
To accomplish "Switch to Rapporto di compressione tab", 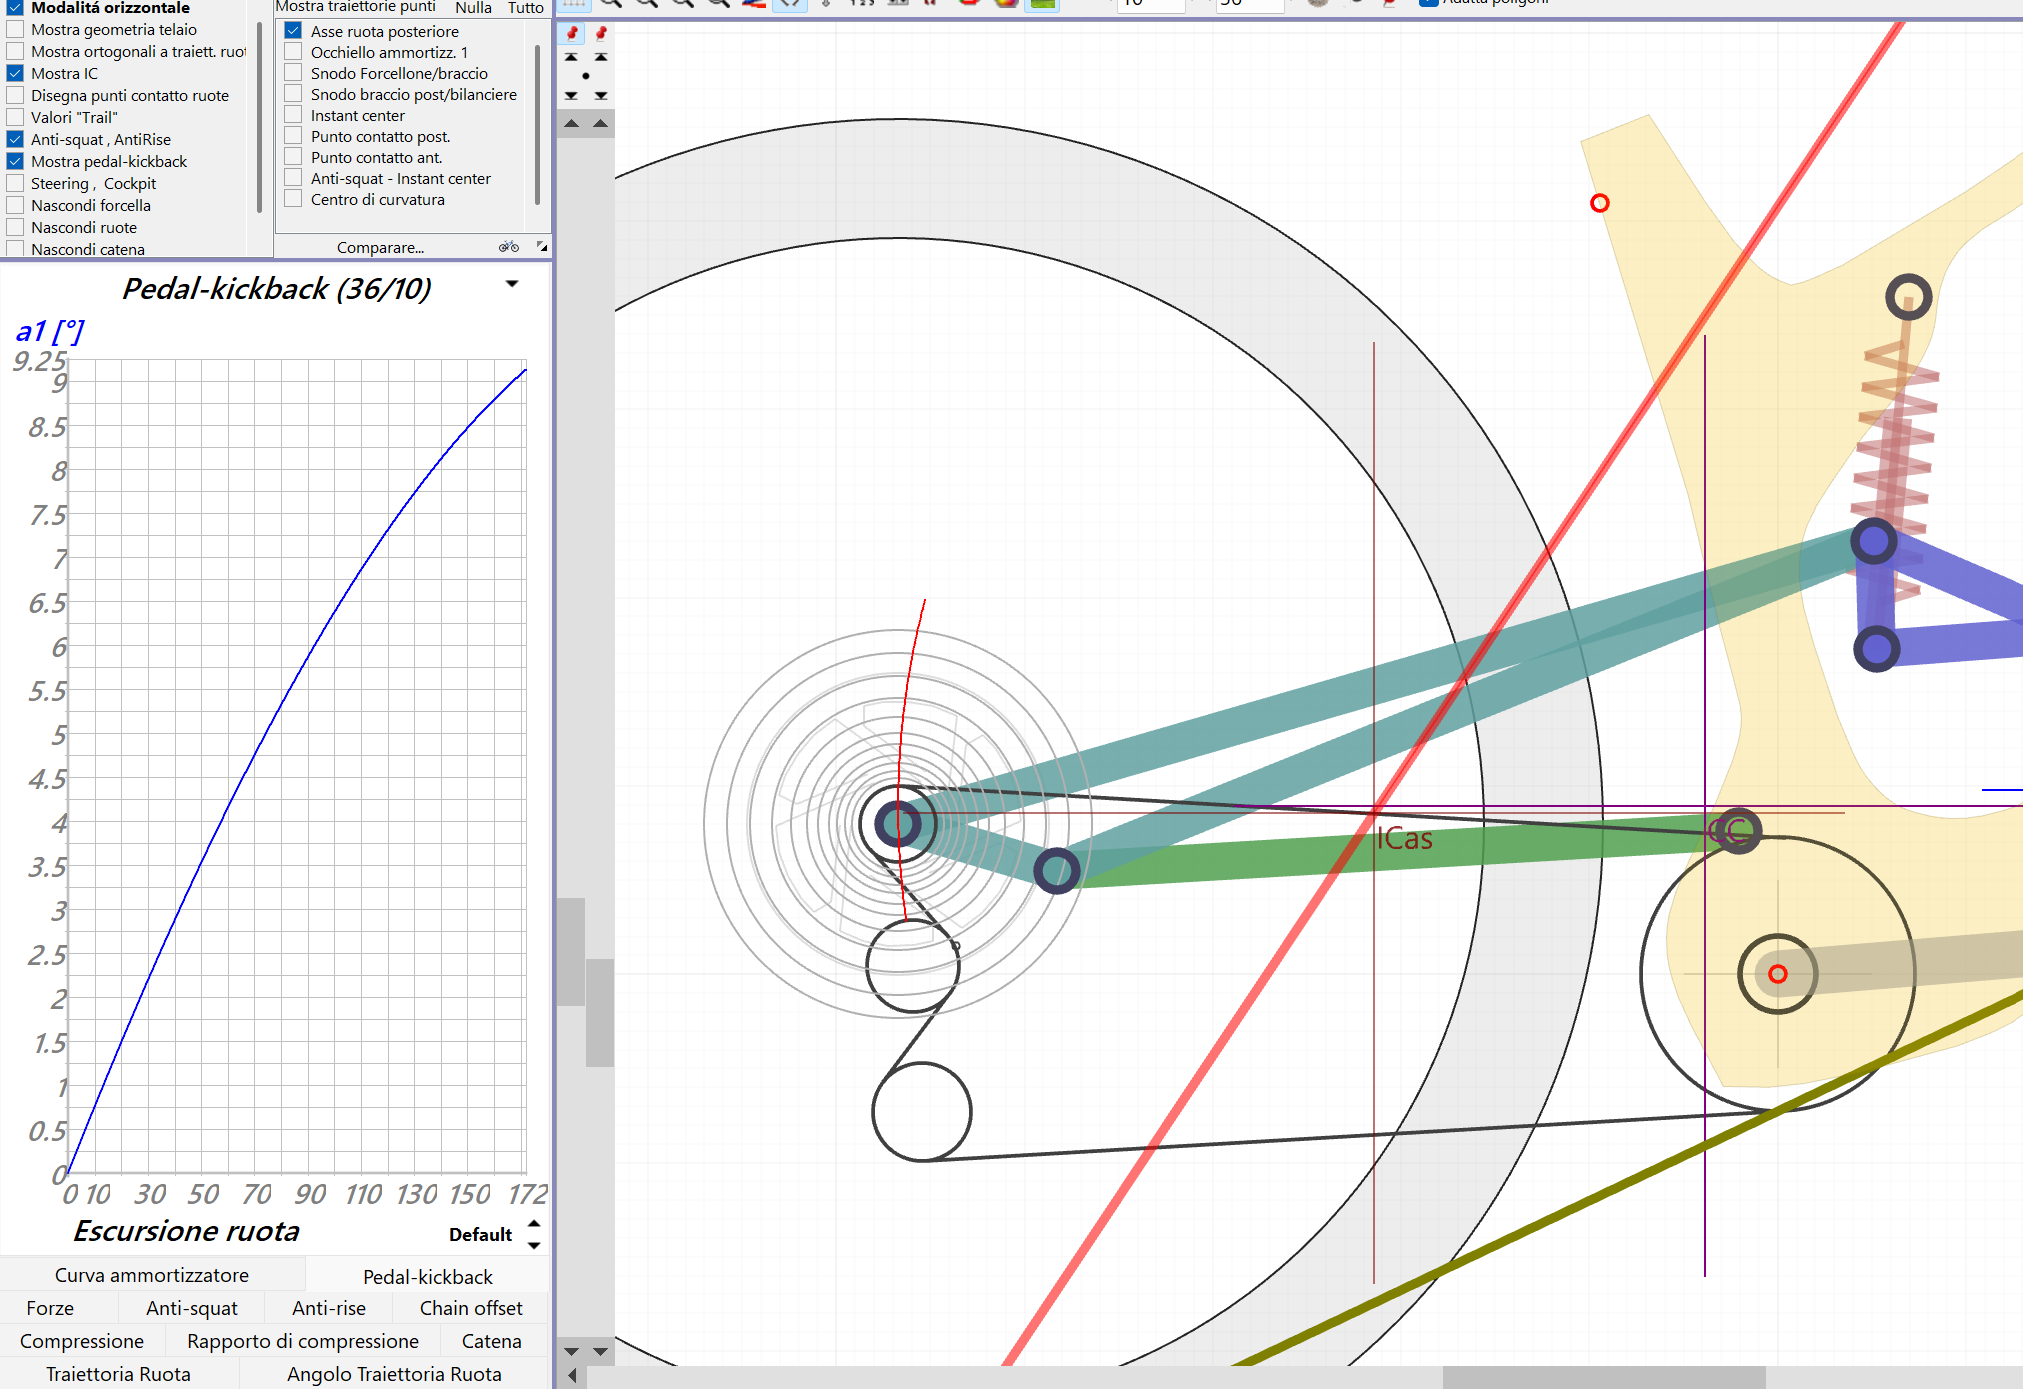I will coord(303,1341).
